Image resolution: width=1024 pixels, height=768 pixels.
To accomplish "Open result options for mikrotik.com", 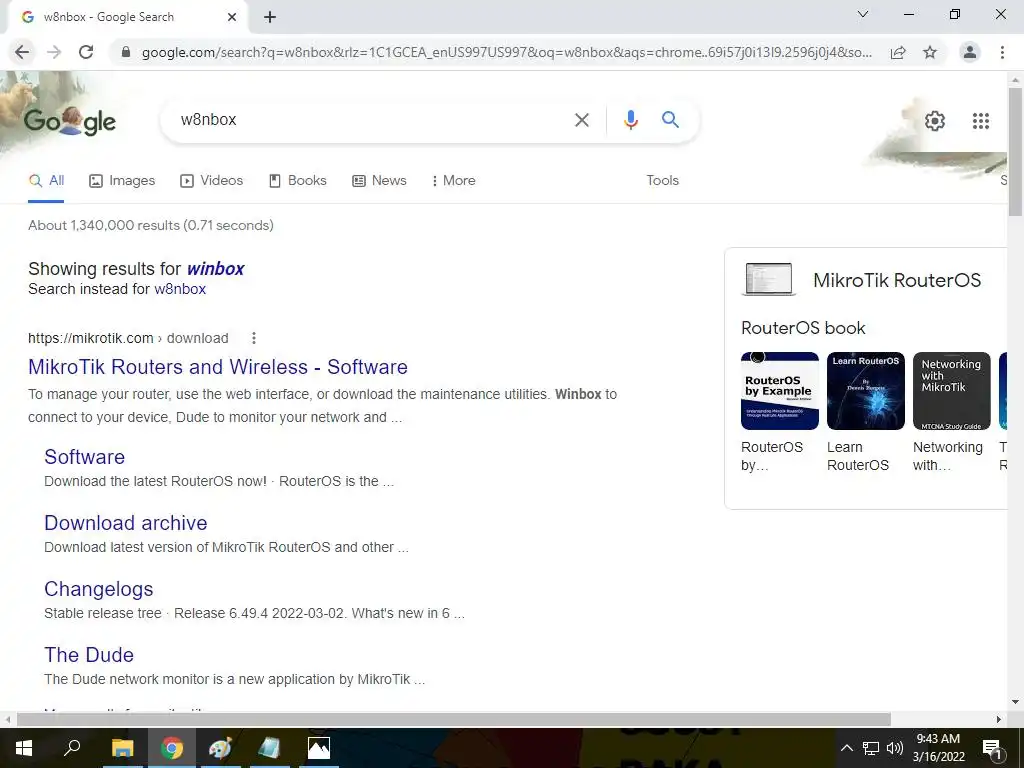I will (x=253, y=338).
